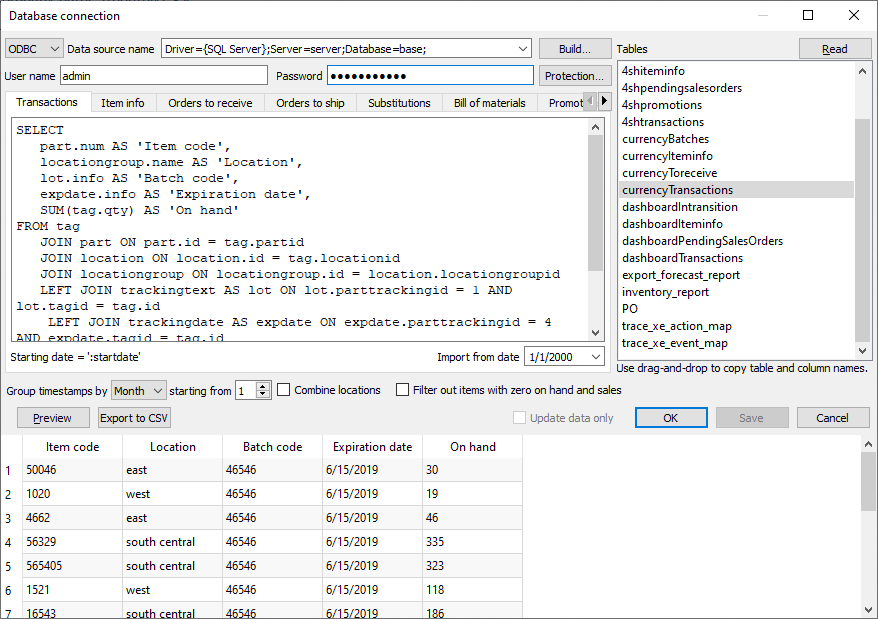Click the User name input field
Viewport: 878px width, 619px height.
[x=163, y=76]
